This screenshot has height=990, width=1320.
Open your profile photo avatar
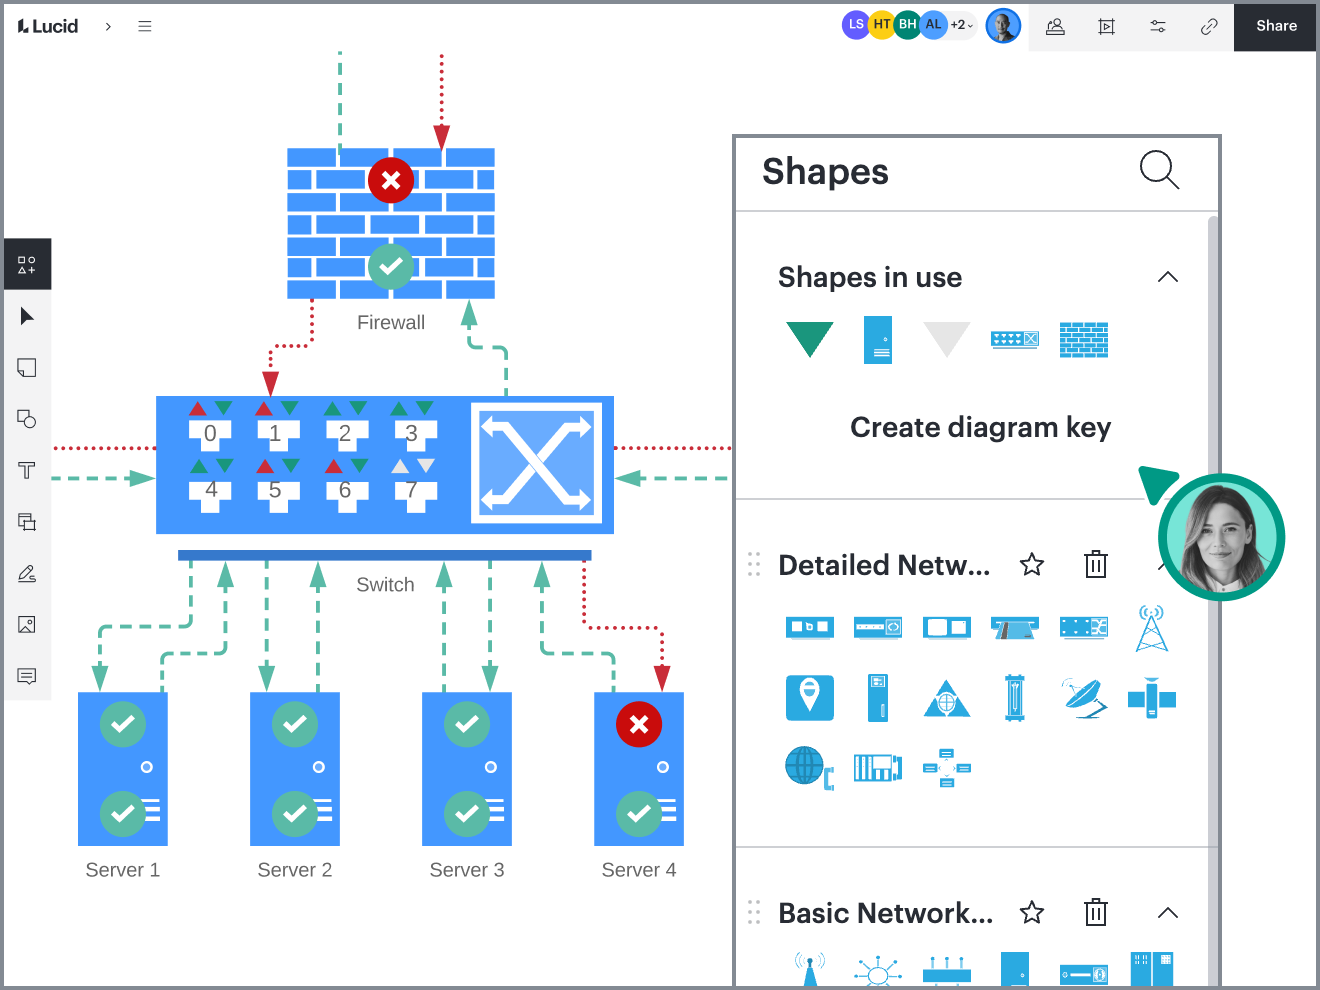1003,25
